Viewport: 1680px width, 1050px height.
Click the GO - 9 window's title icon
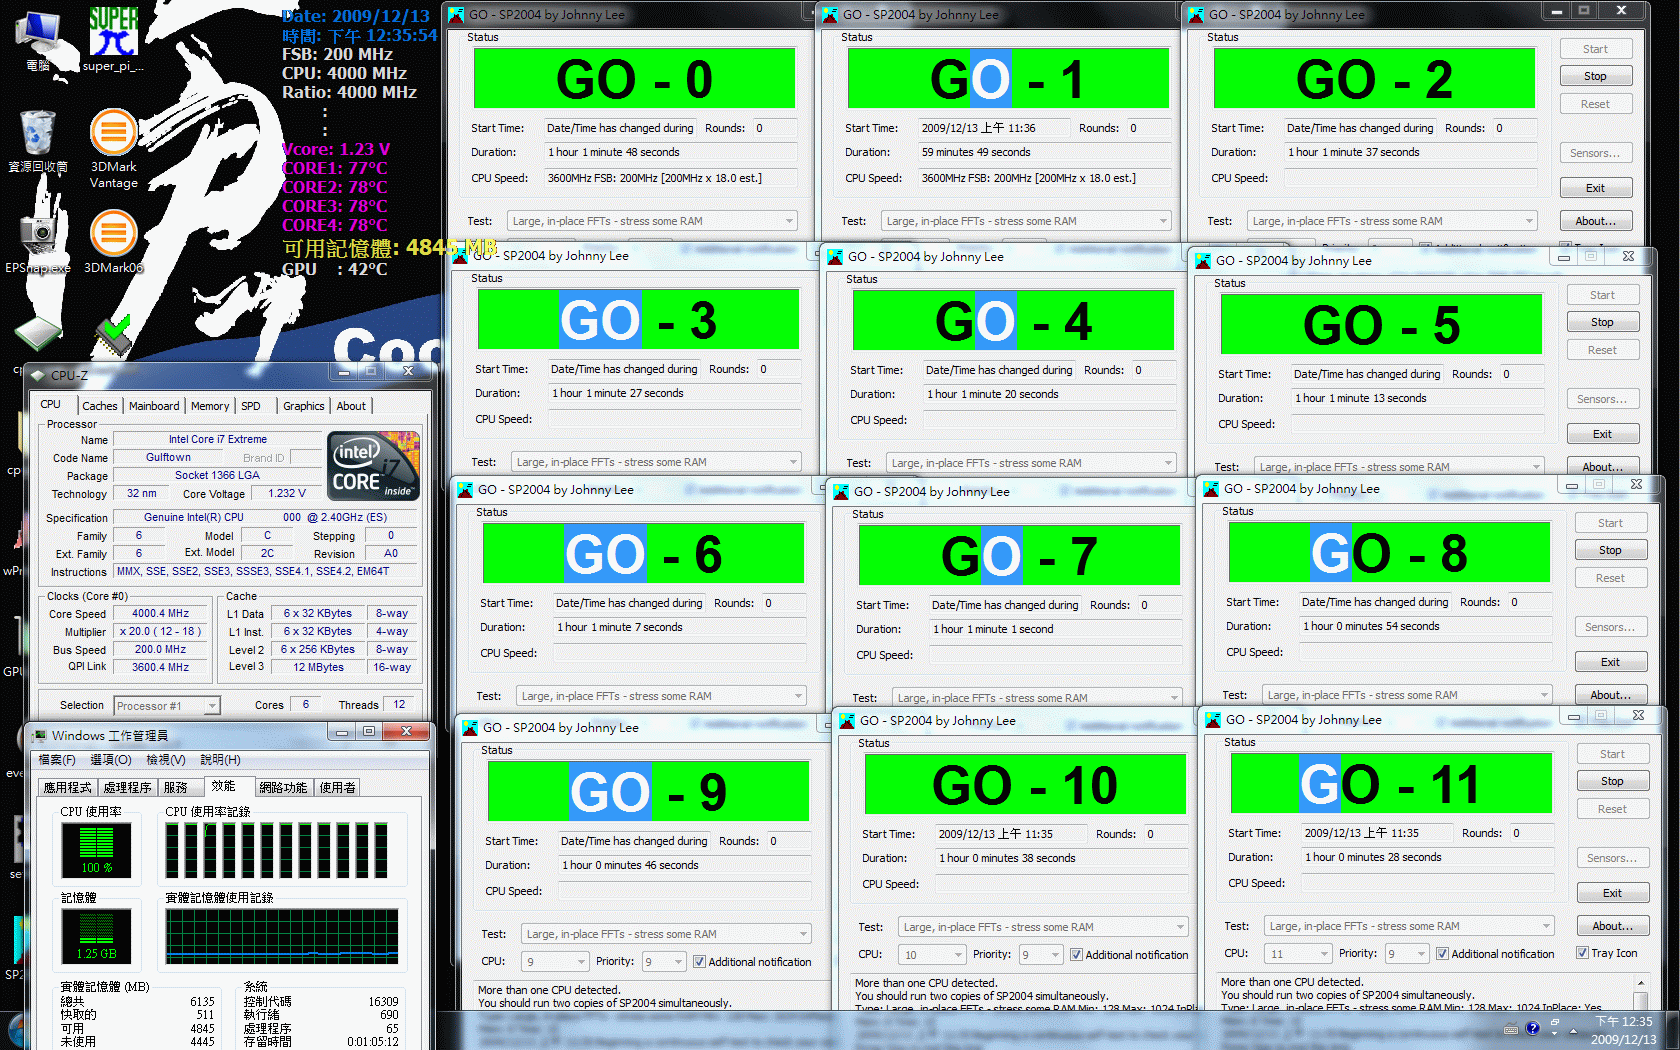(x=470, y=728)
